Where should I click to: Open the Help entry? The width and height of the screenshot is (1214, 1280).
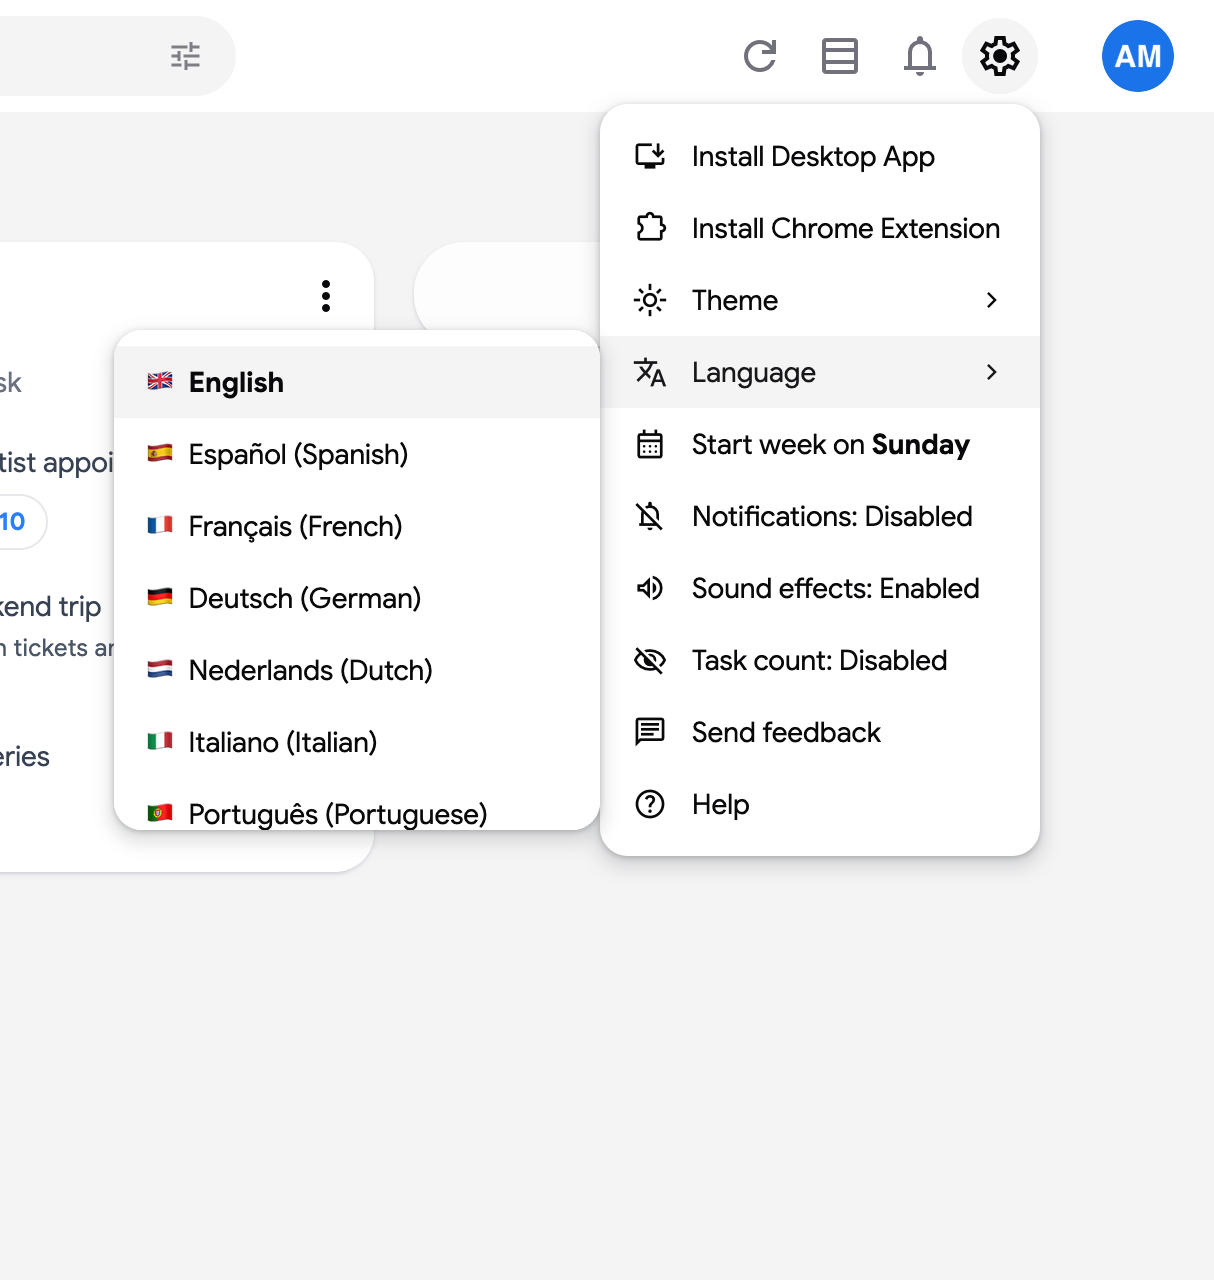(x=820, y=804)
